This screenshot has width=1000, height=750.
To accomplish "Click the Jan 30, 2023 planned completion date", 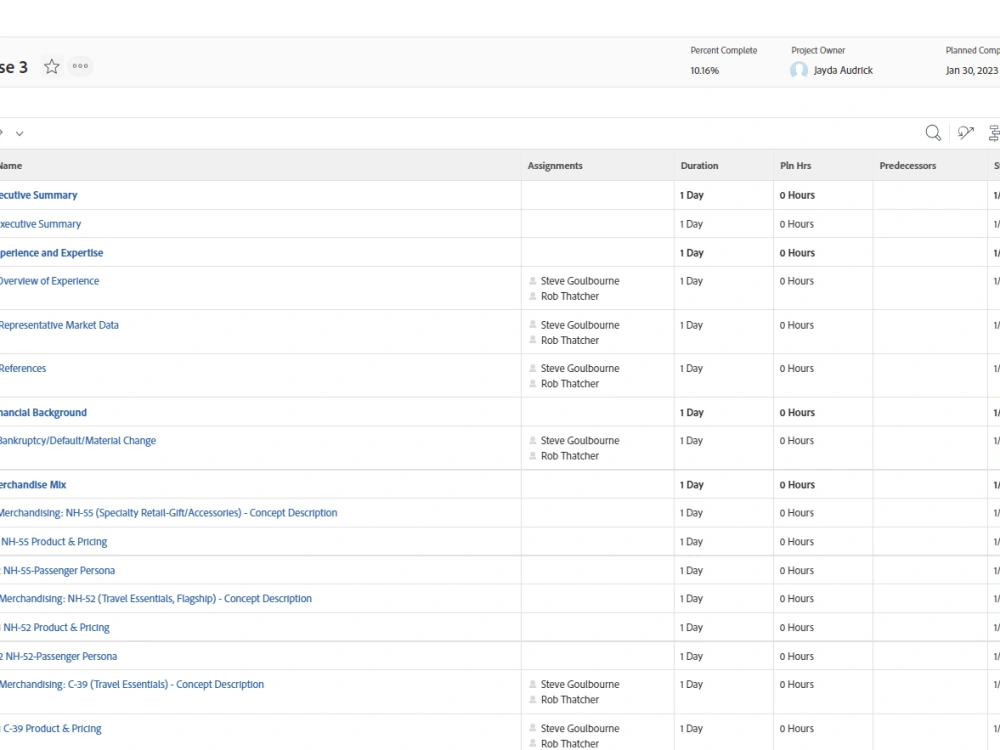I will click(x=972, y=70).
